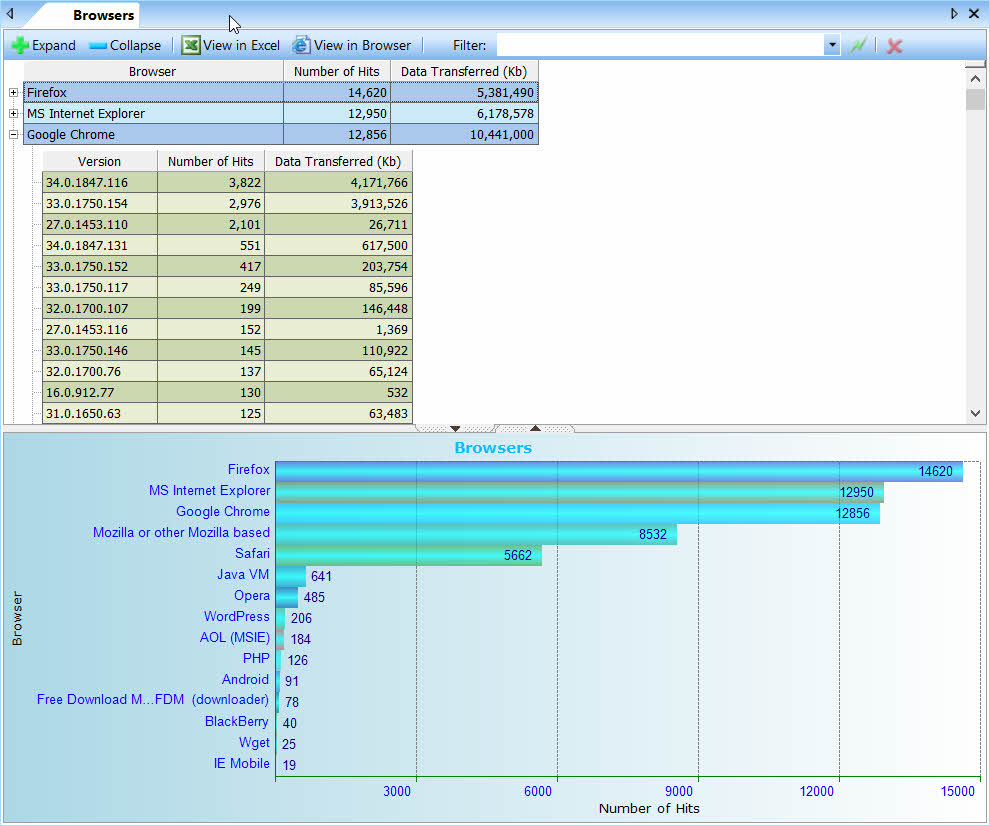Select version 27.0.1453.116 row
Screen dimensions: 990x826
coord(227,329)
